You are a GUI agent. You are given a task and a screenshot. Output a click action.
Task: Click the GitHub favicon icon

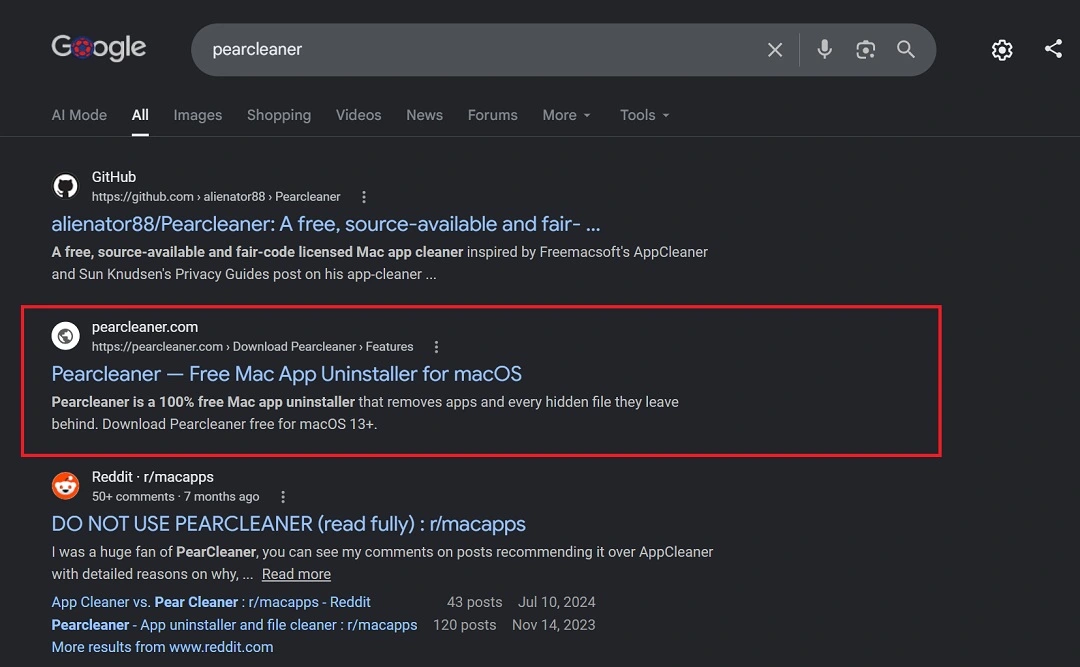tap(65, 186)
